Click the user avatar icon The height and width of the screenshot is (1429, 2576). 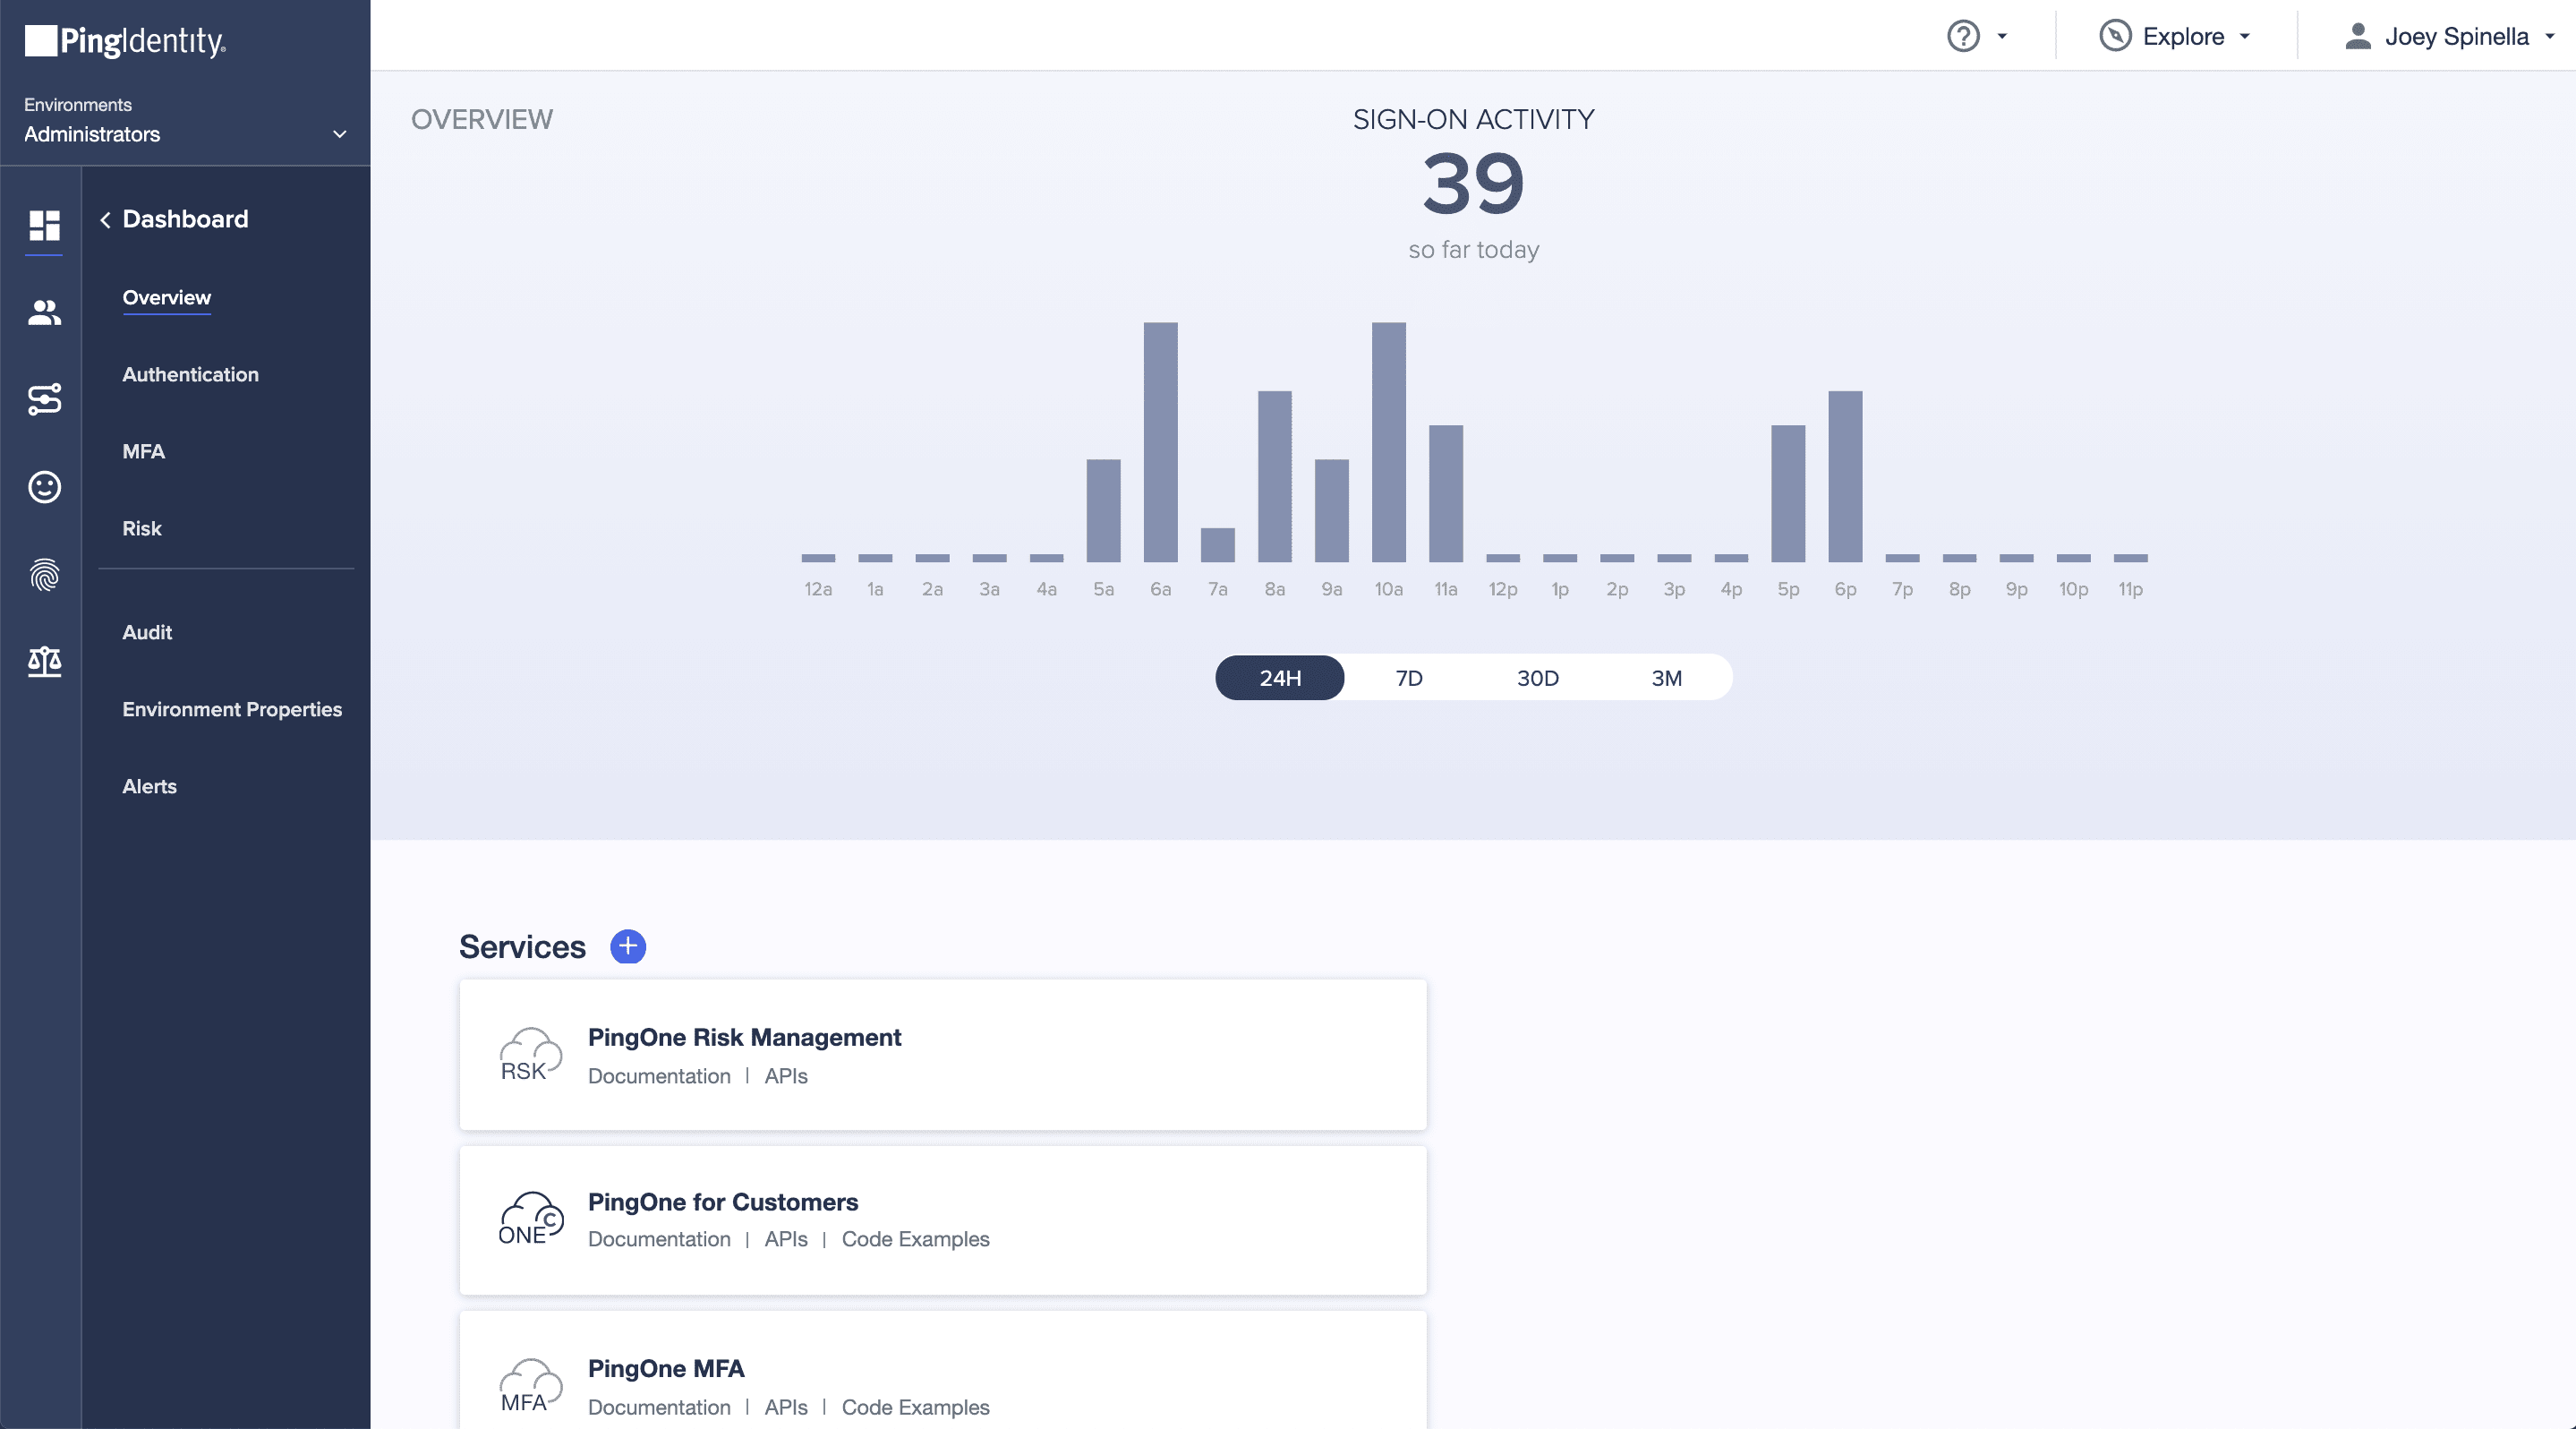point(2358,36)
